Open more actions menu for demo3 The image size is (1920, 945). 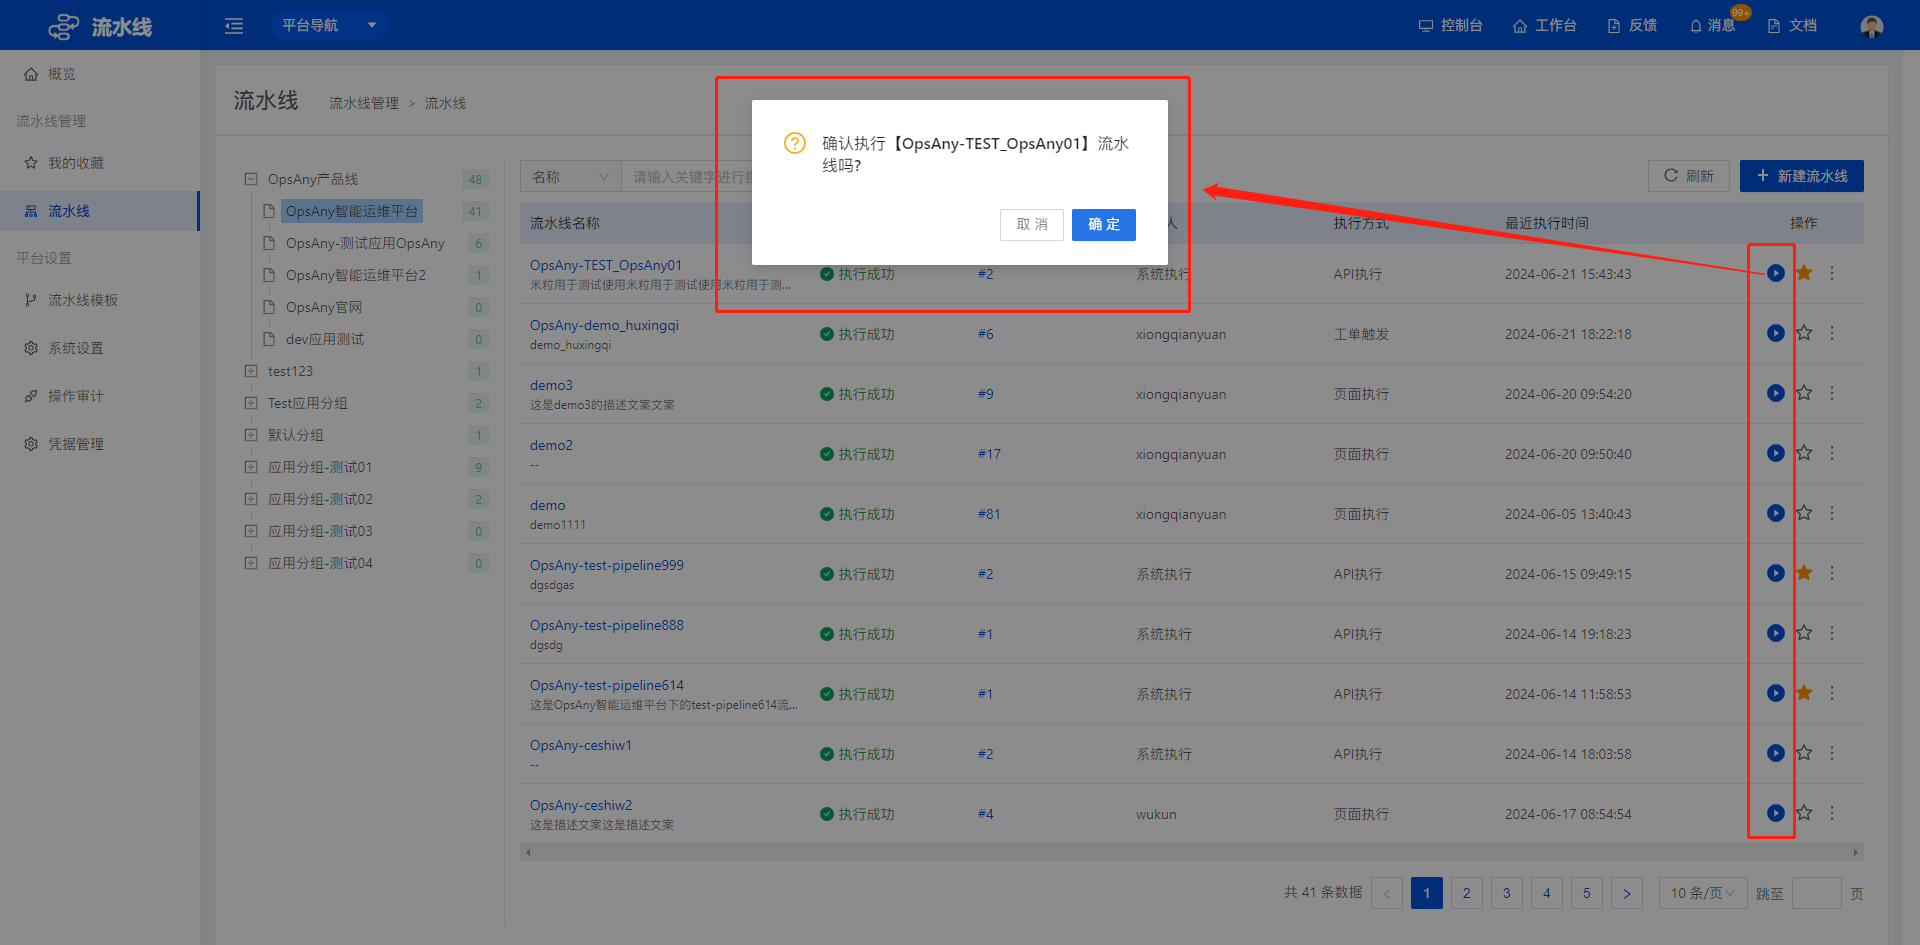point(1832,393)
